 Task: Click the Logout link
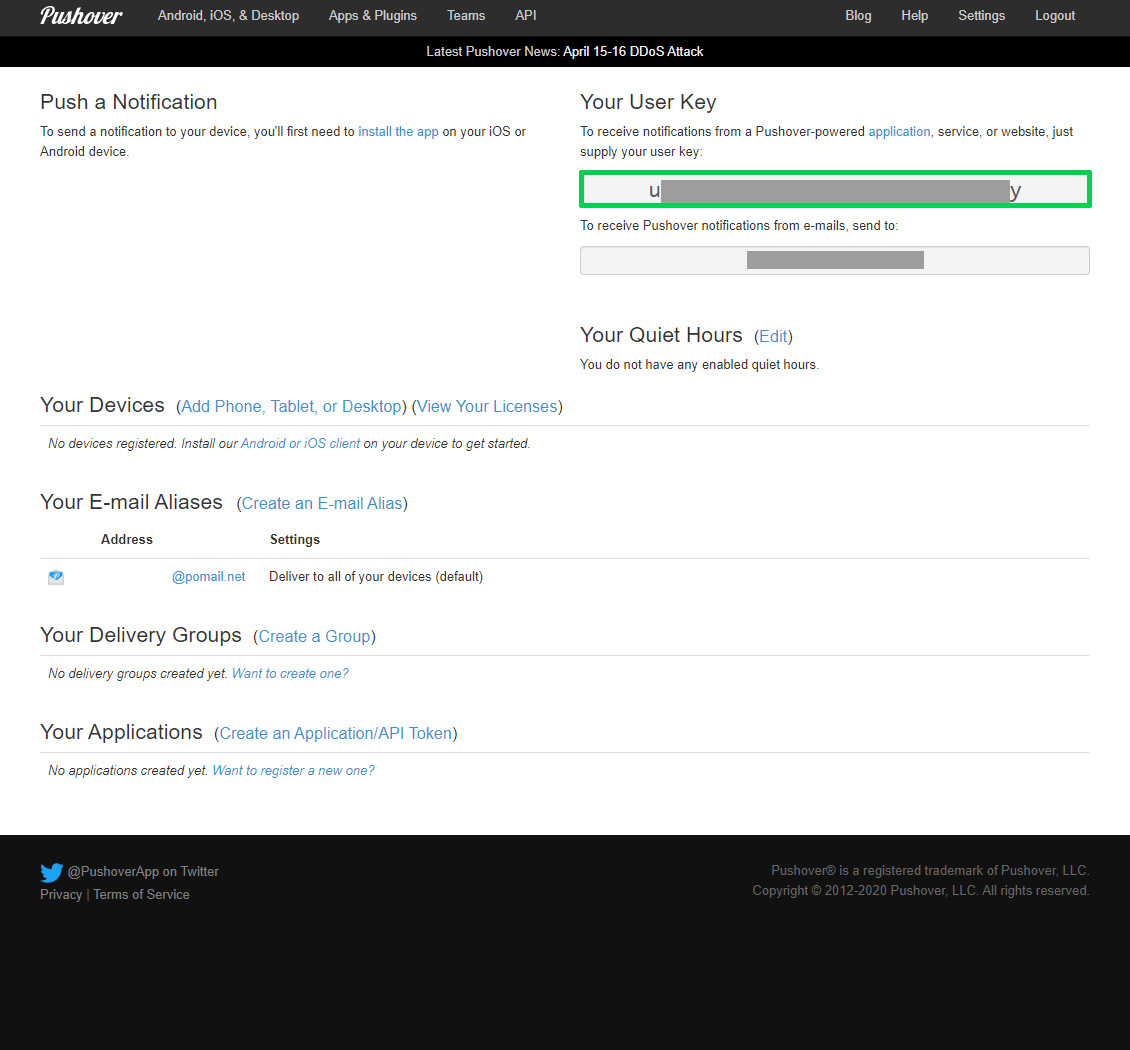(x=1054, y=15)
